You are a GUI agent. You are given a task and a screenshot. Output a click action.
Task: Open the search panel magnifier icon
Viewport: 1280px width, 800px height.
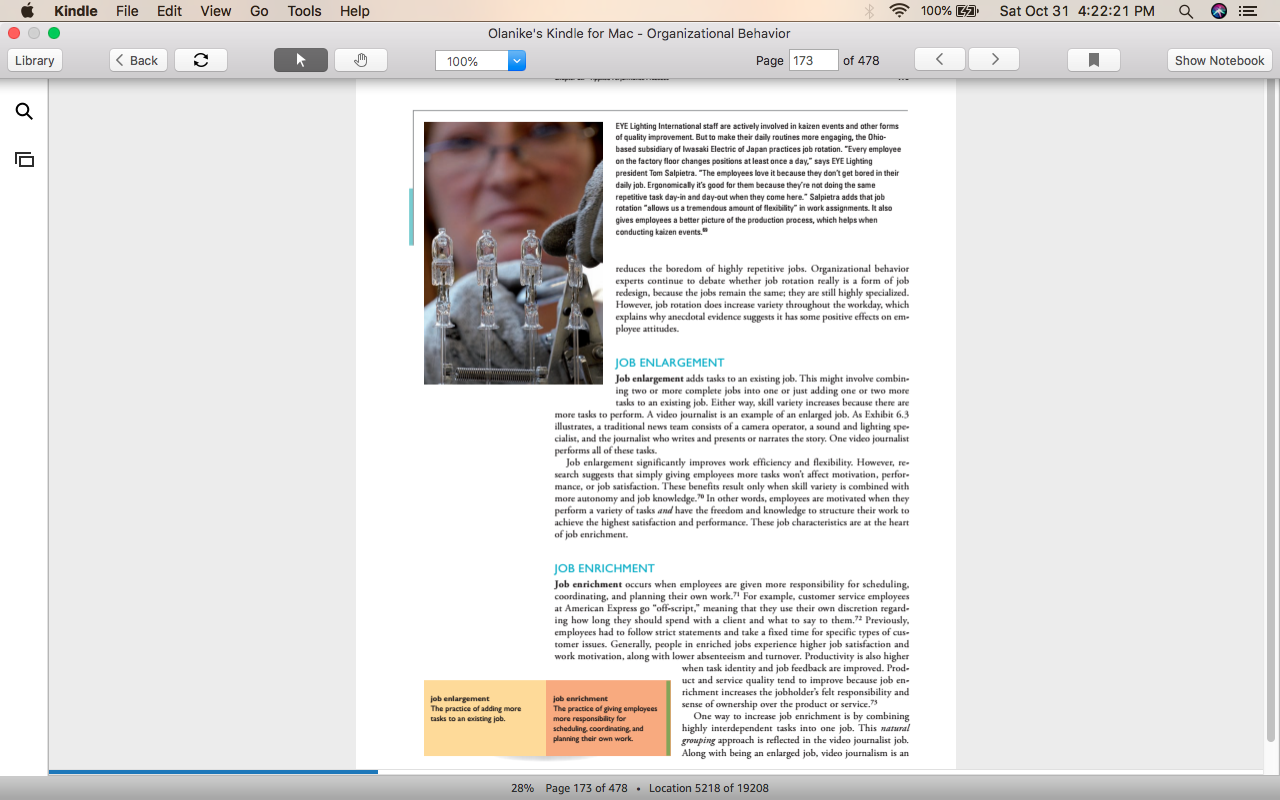[24, 112]
